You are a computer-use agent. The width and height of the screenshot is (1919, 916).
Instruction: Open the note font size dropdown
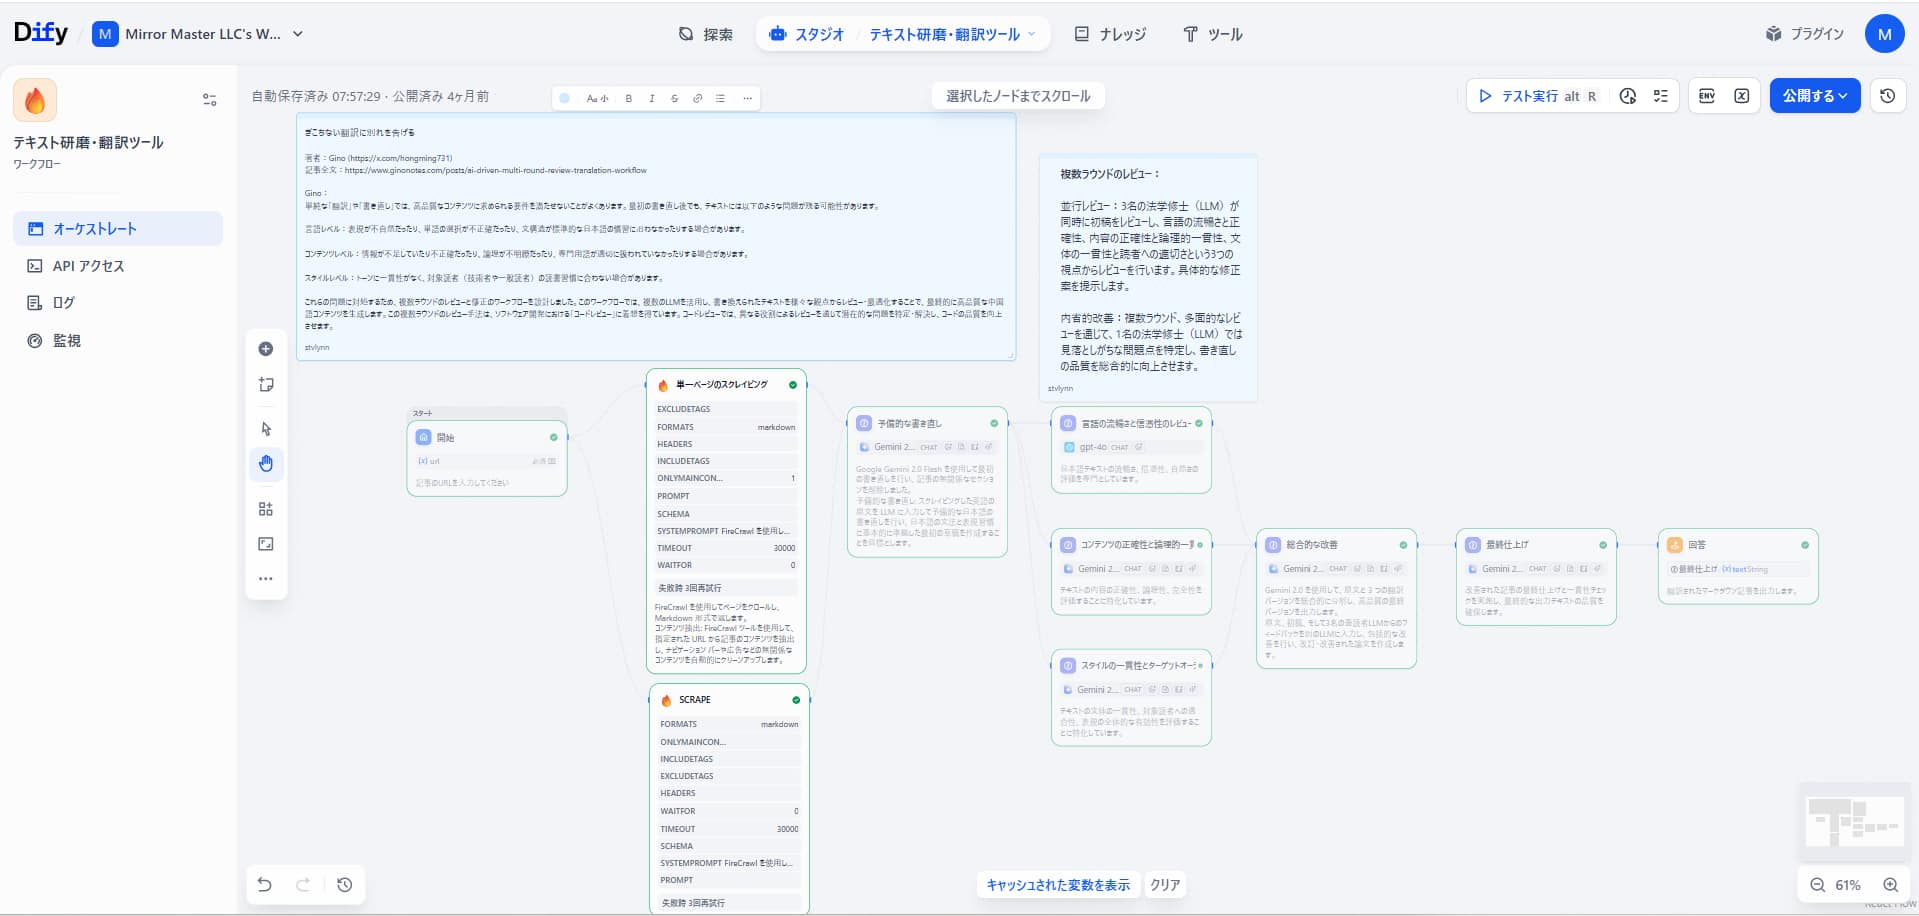point(597,98)
